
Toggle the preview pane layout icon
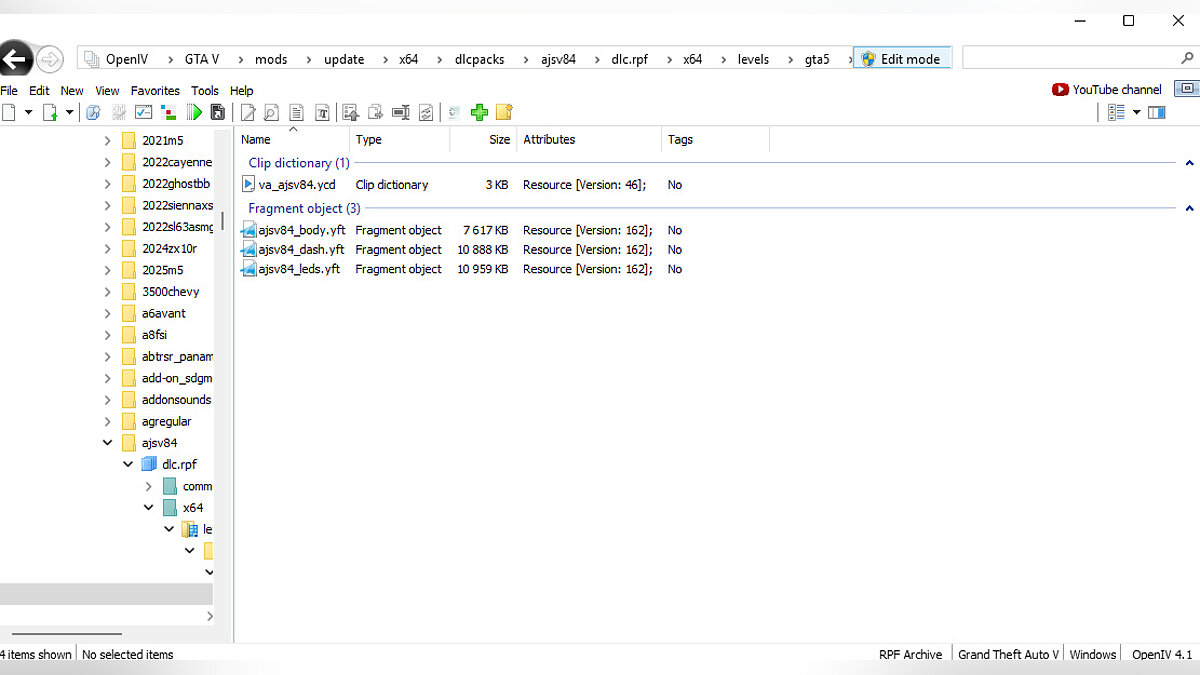(1157, 112)
